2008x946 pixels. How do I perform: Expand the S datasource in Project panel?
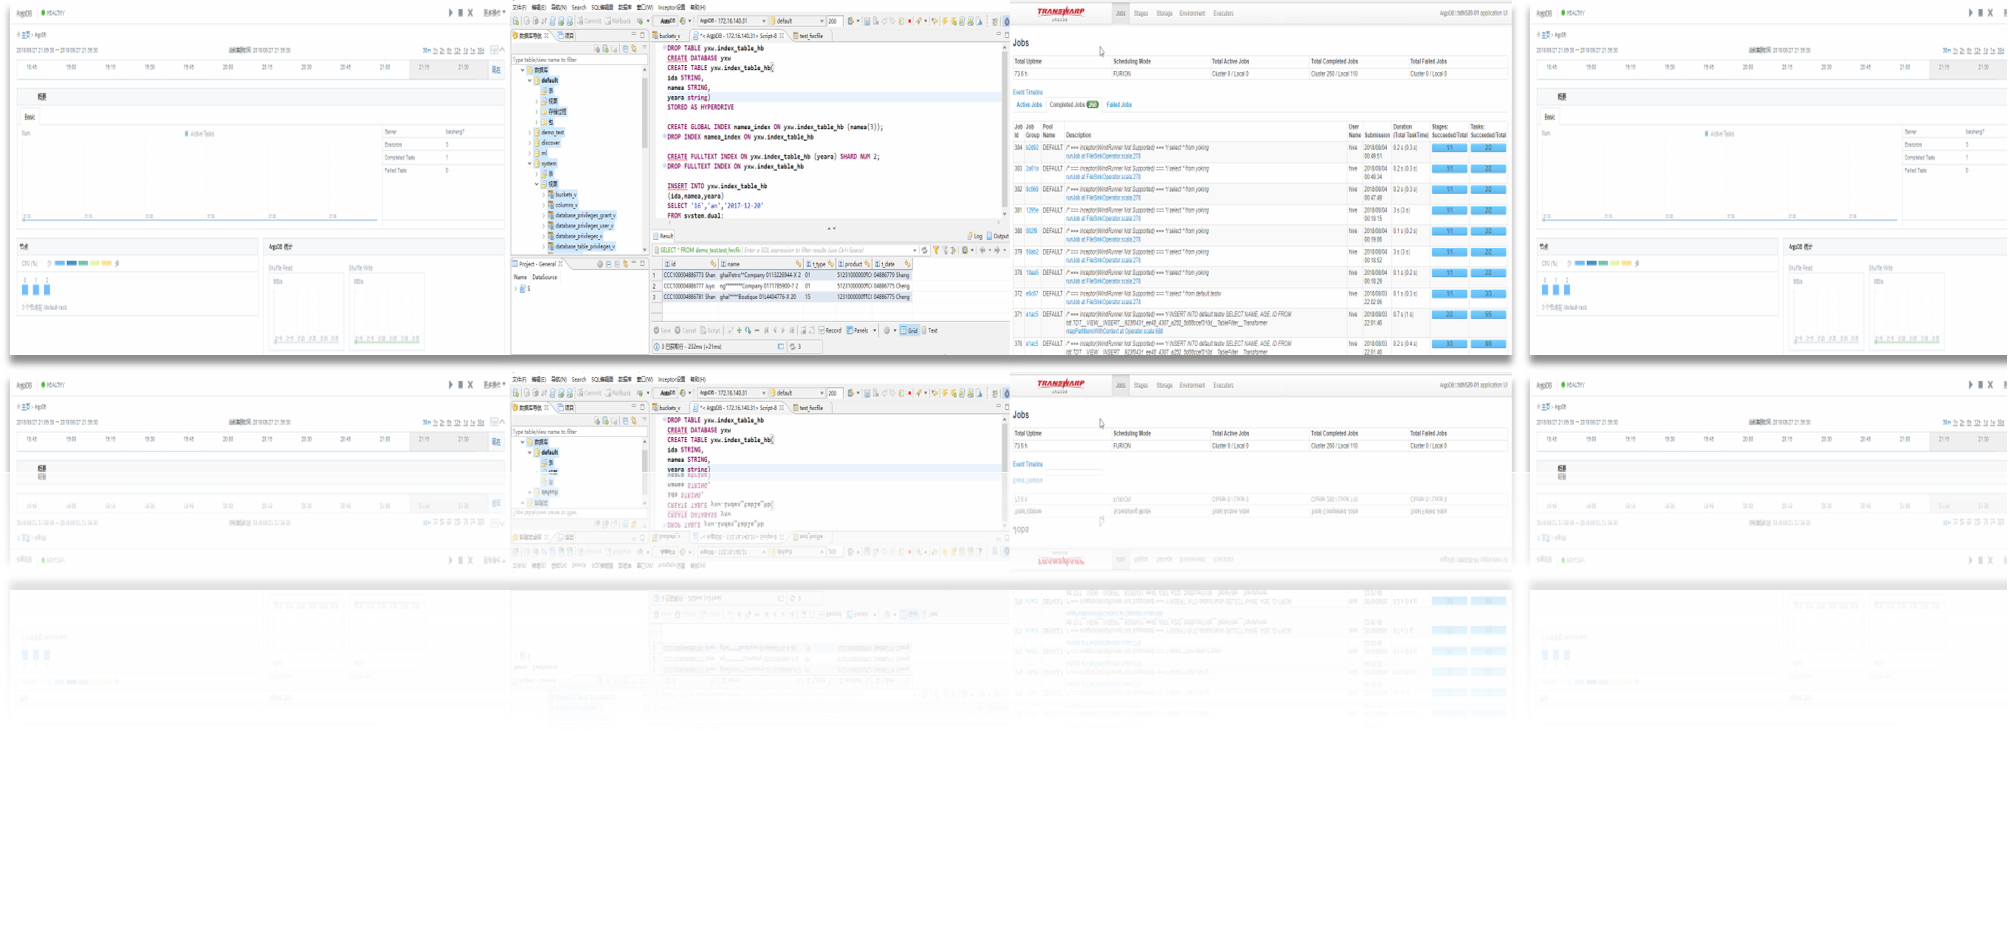[516, 289]
